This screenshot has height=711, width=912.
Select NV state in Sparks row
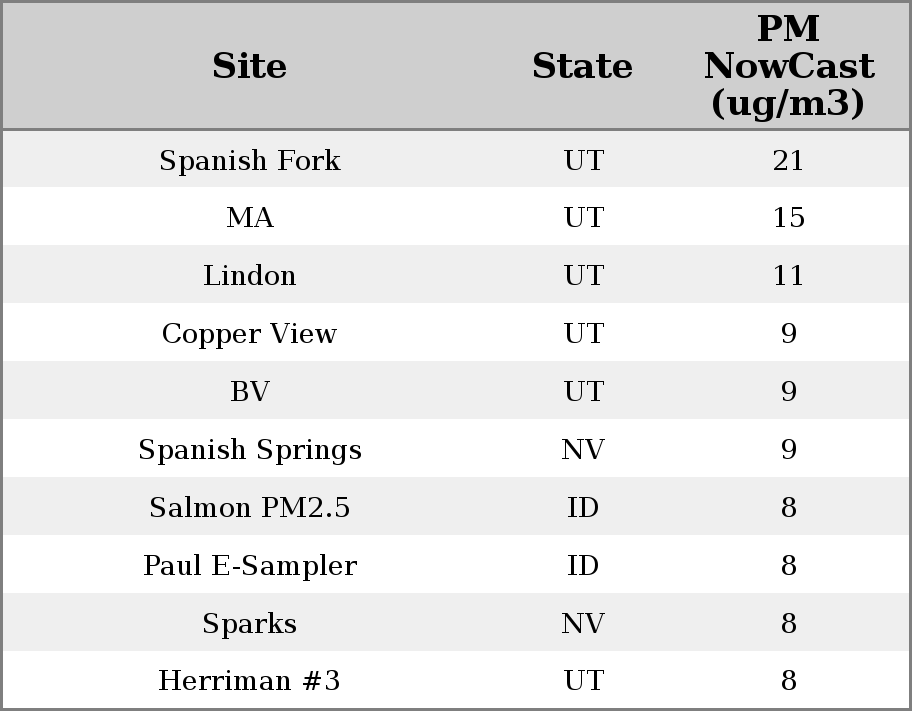pyautogui.click(x=582, y=624)
